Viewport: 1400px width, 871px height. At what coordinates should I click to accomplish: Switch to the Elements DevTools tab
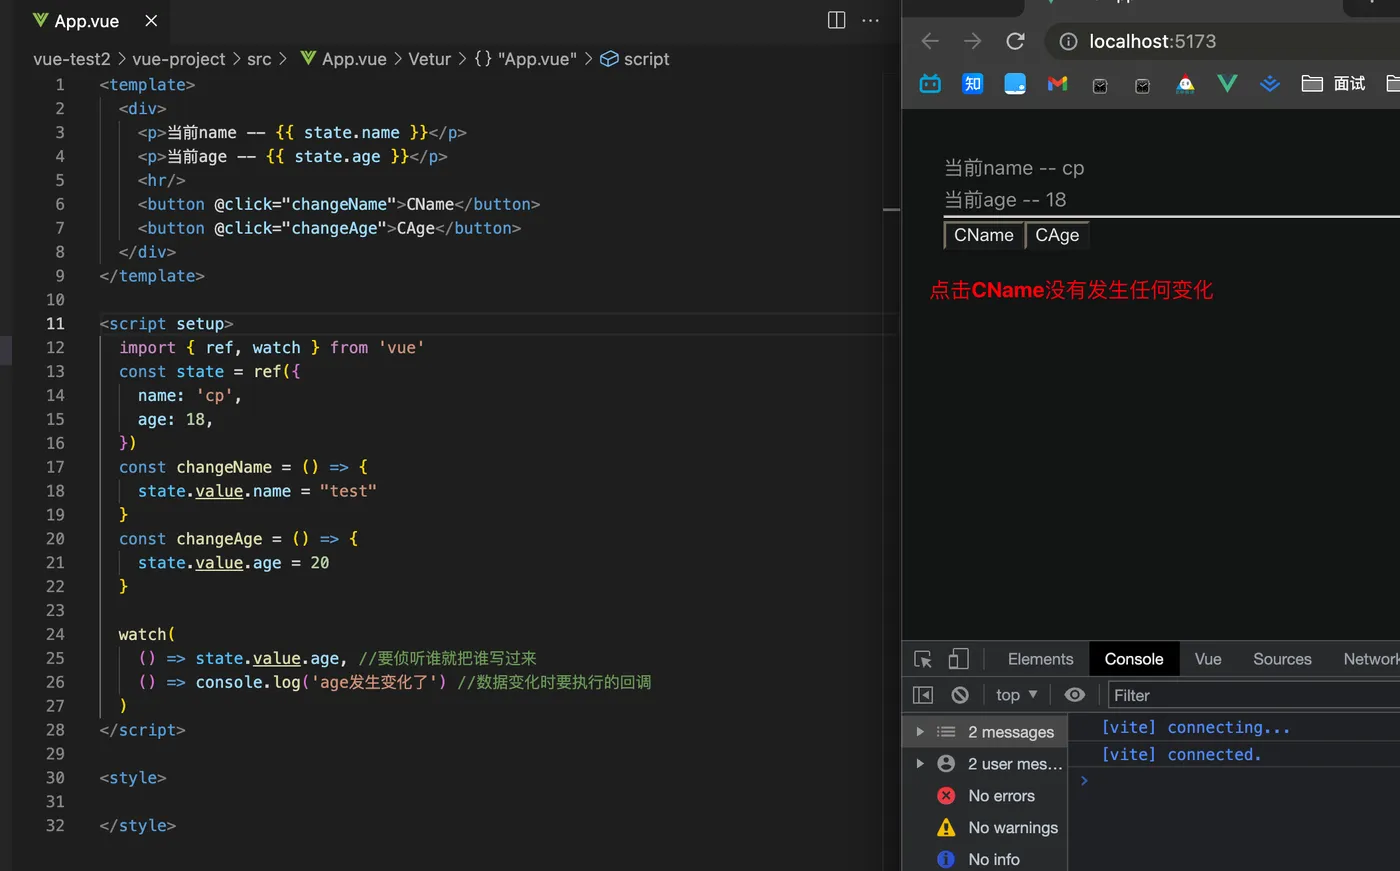(1040, 659)
